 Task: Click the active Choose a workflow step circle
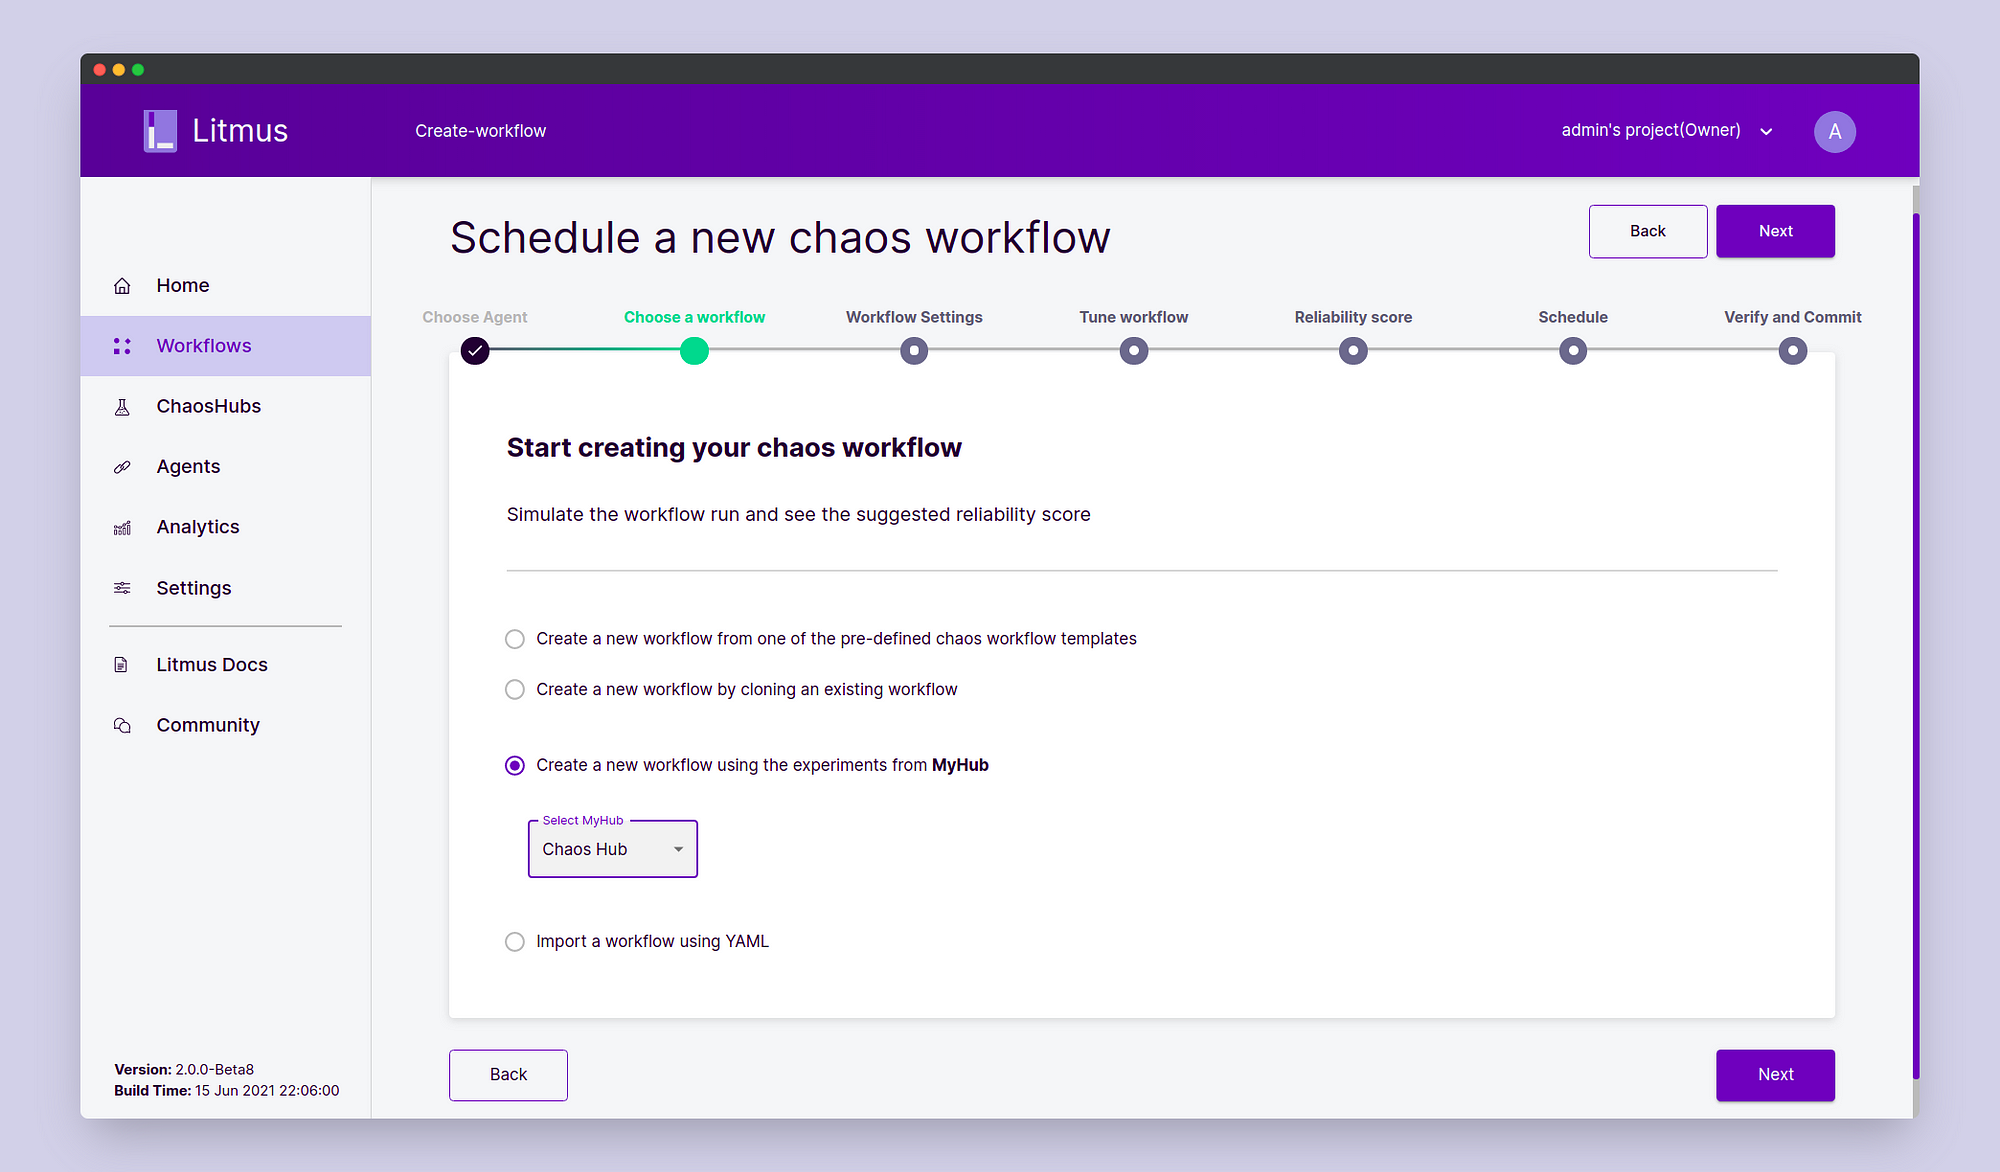(694, 351)
